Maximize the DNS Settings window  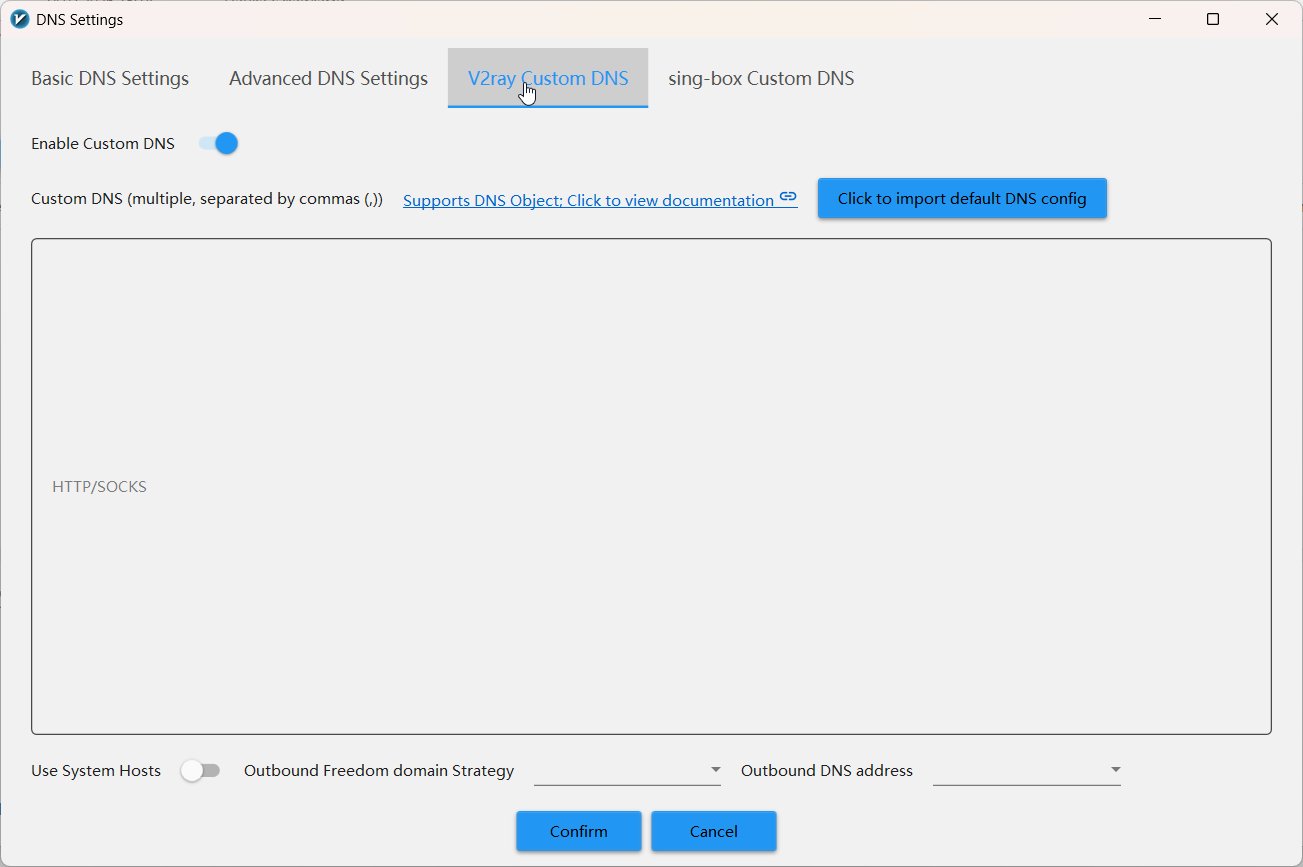click(x=1213, y=19)
